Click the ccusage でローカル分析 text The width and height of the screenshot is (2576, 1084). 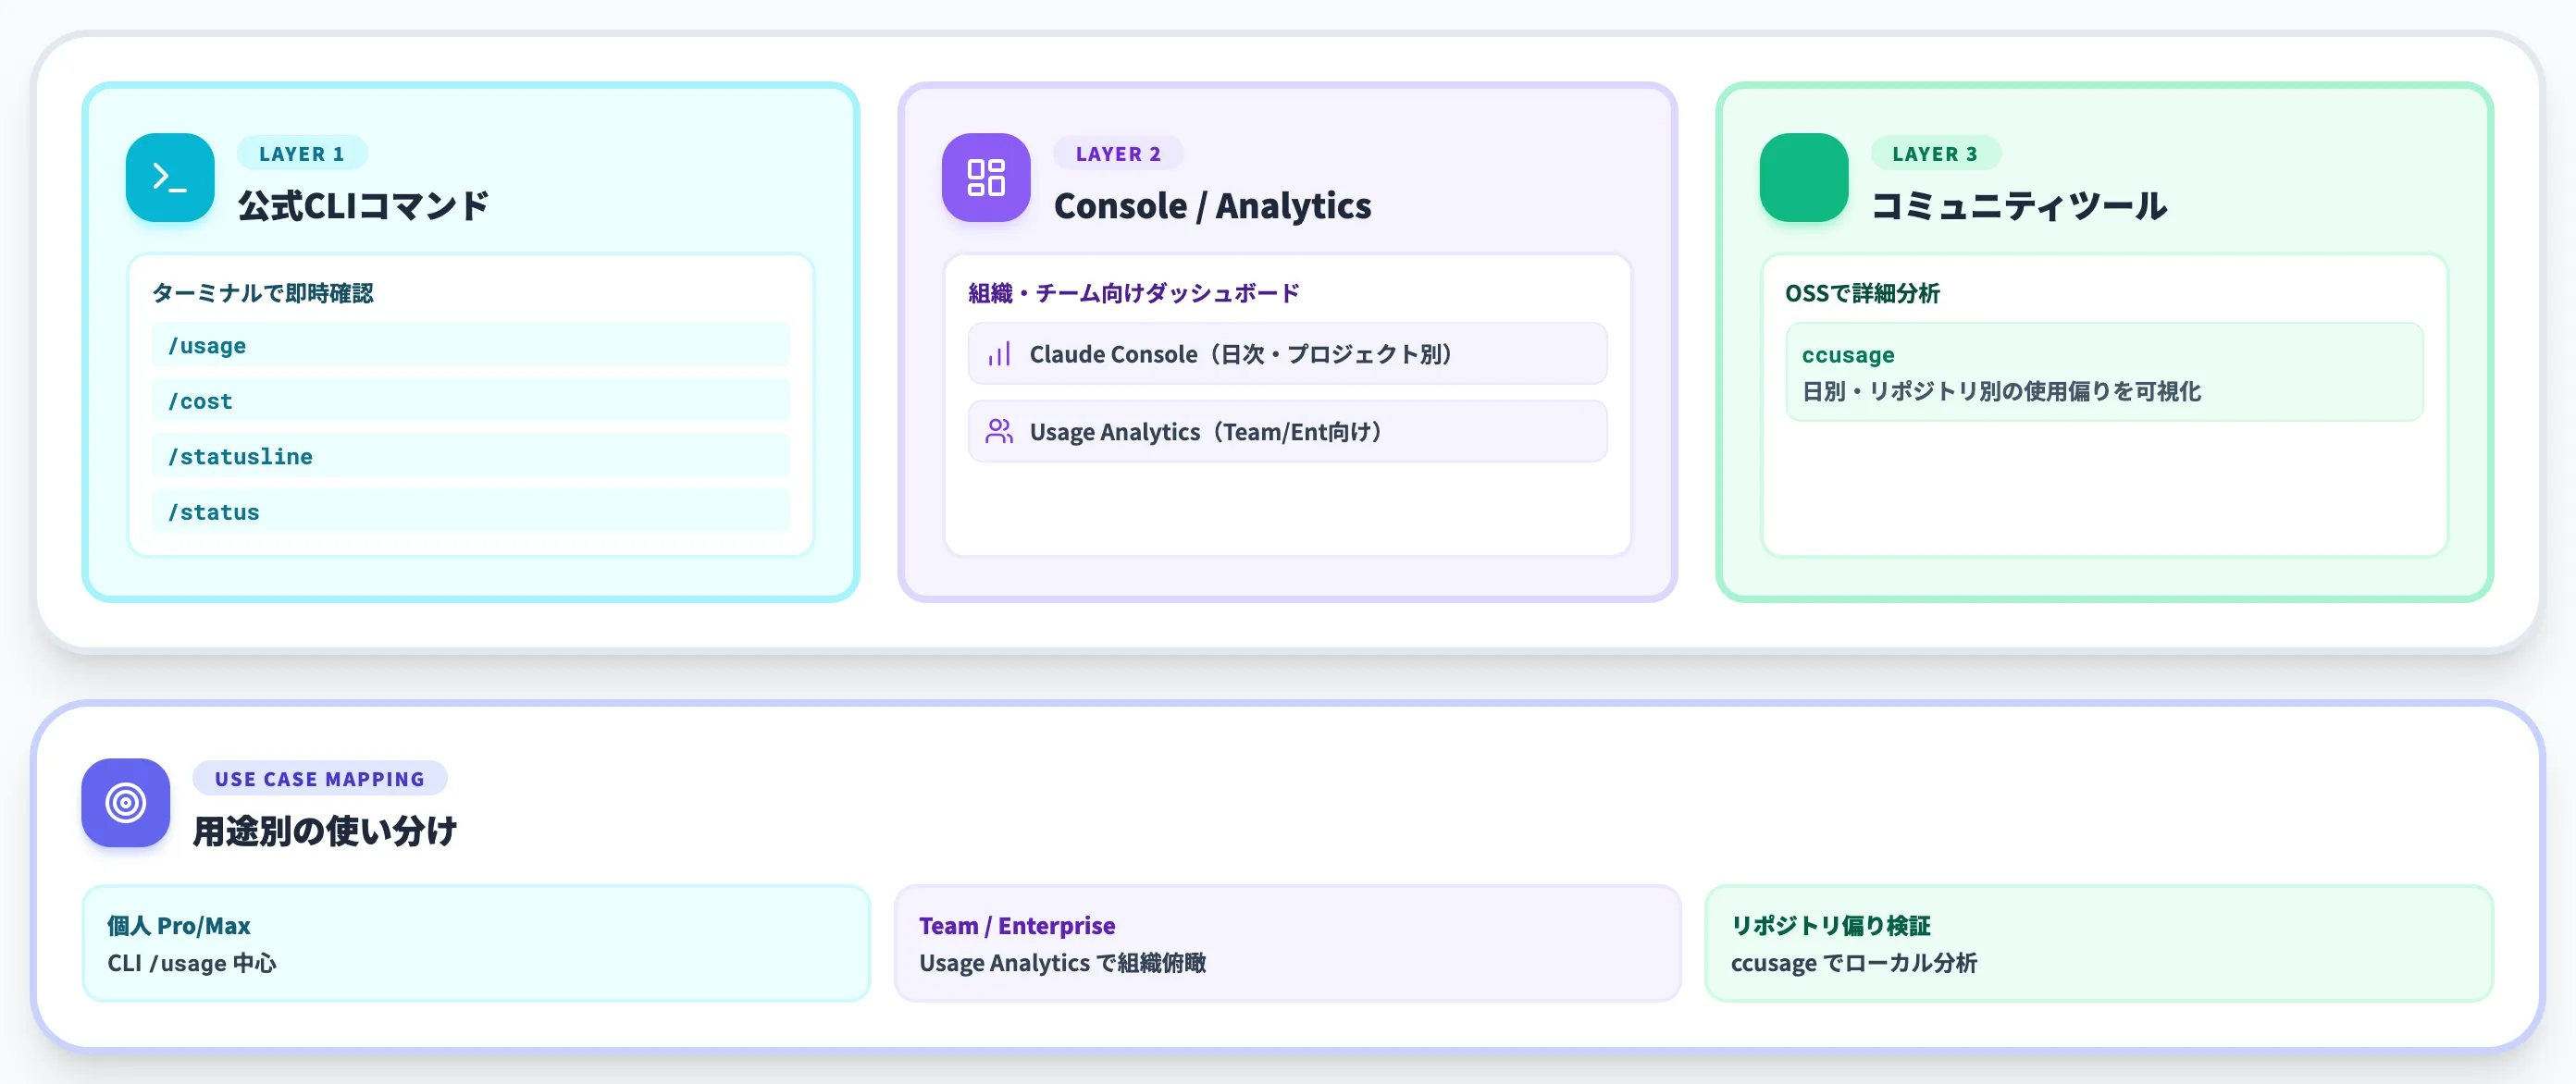(1853, 962)
